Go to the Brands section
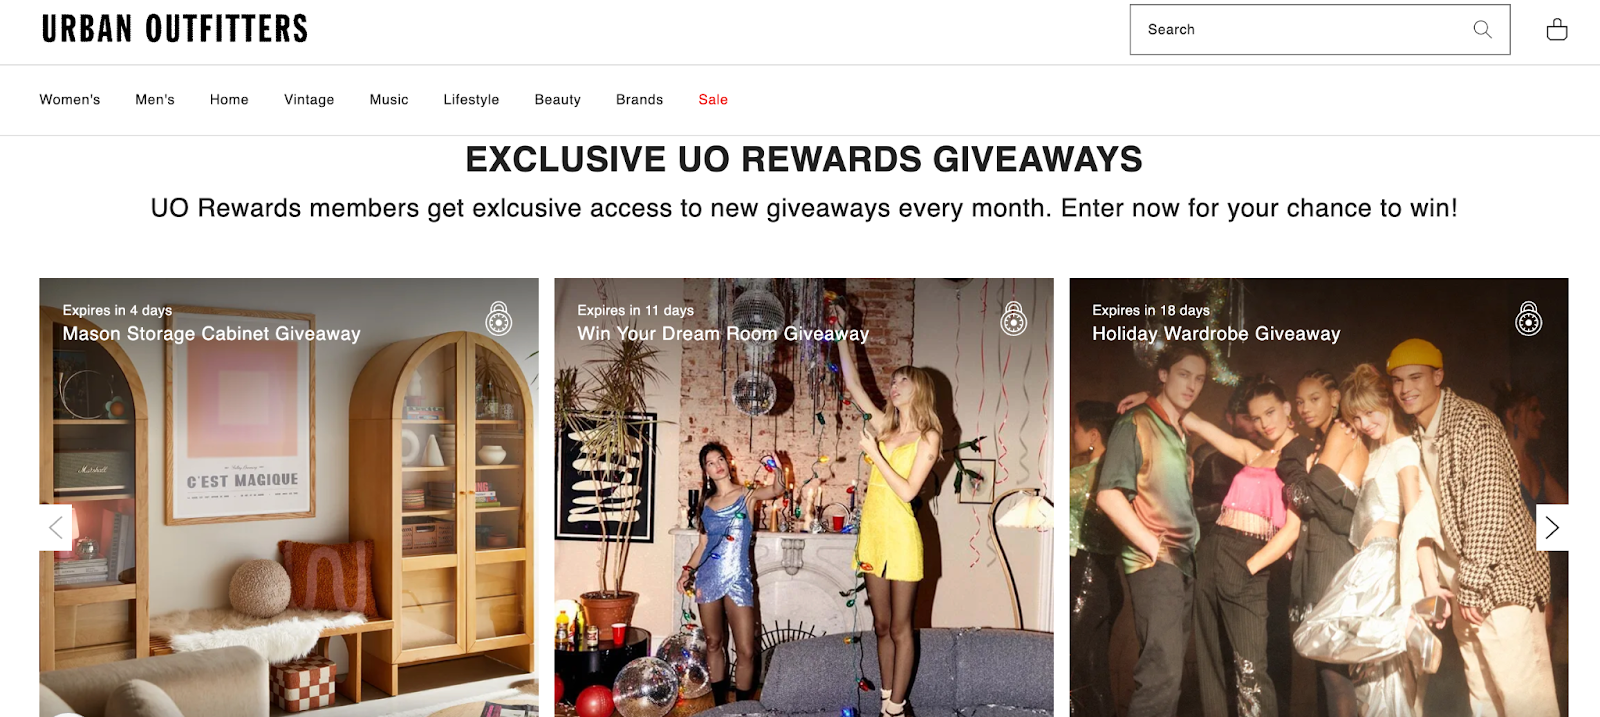The width and height of the screenshot is (1600, 717). 639,100
